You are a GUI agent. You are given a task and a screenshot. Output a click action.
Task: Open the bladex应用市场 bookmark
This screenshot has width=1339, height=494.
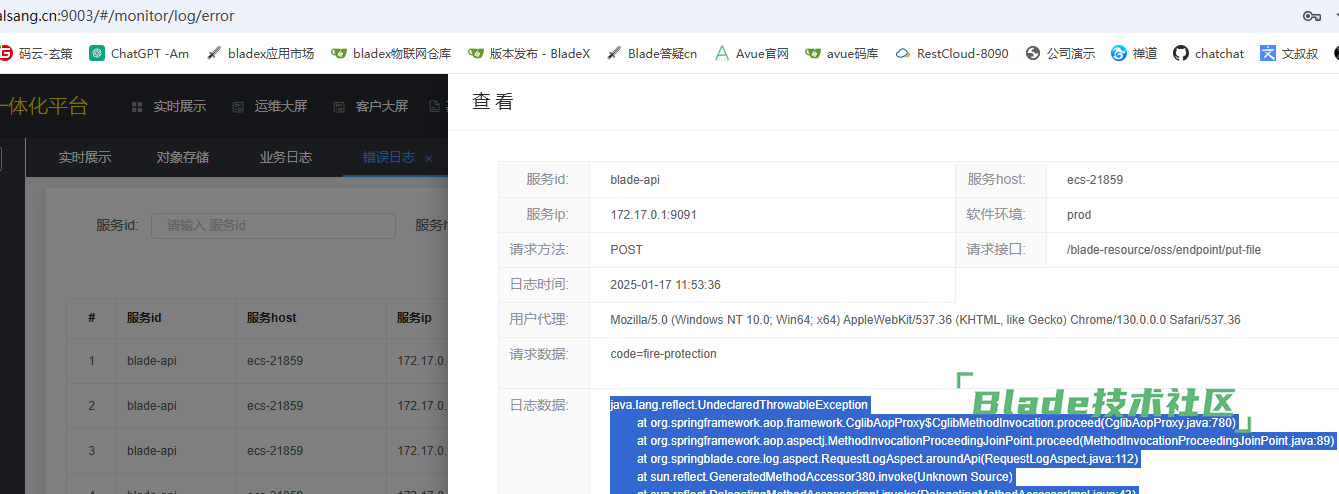click(x=260, y=53)
